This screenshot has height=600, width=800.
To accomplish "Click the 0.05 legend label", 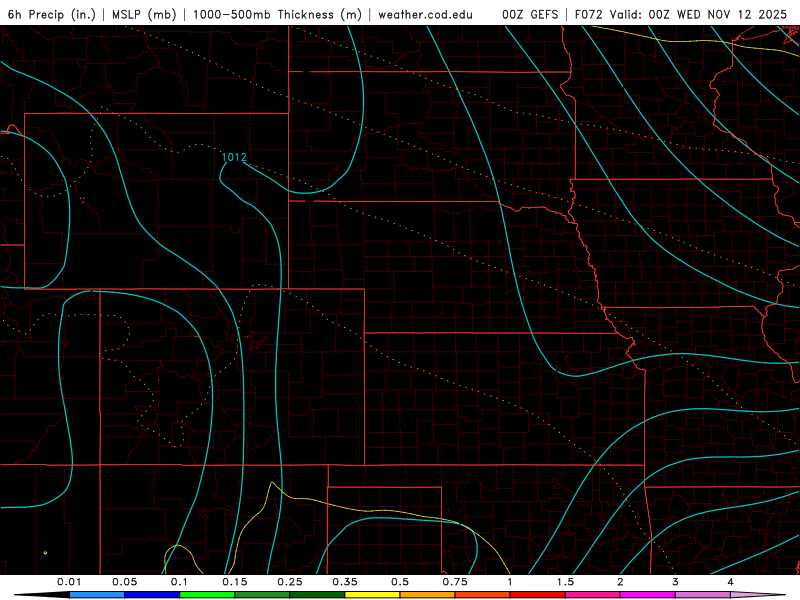I will (124, 582).
